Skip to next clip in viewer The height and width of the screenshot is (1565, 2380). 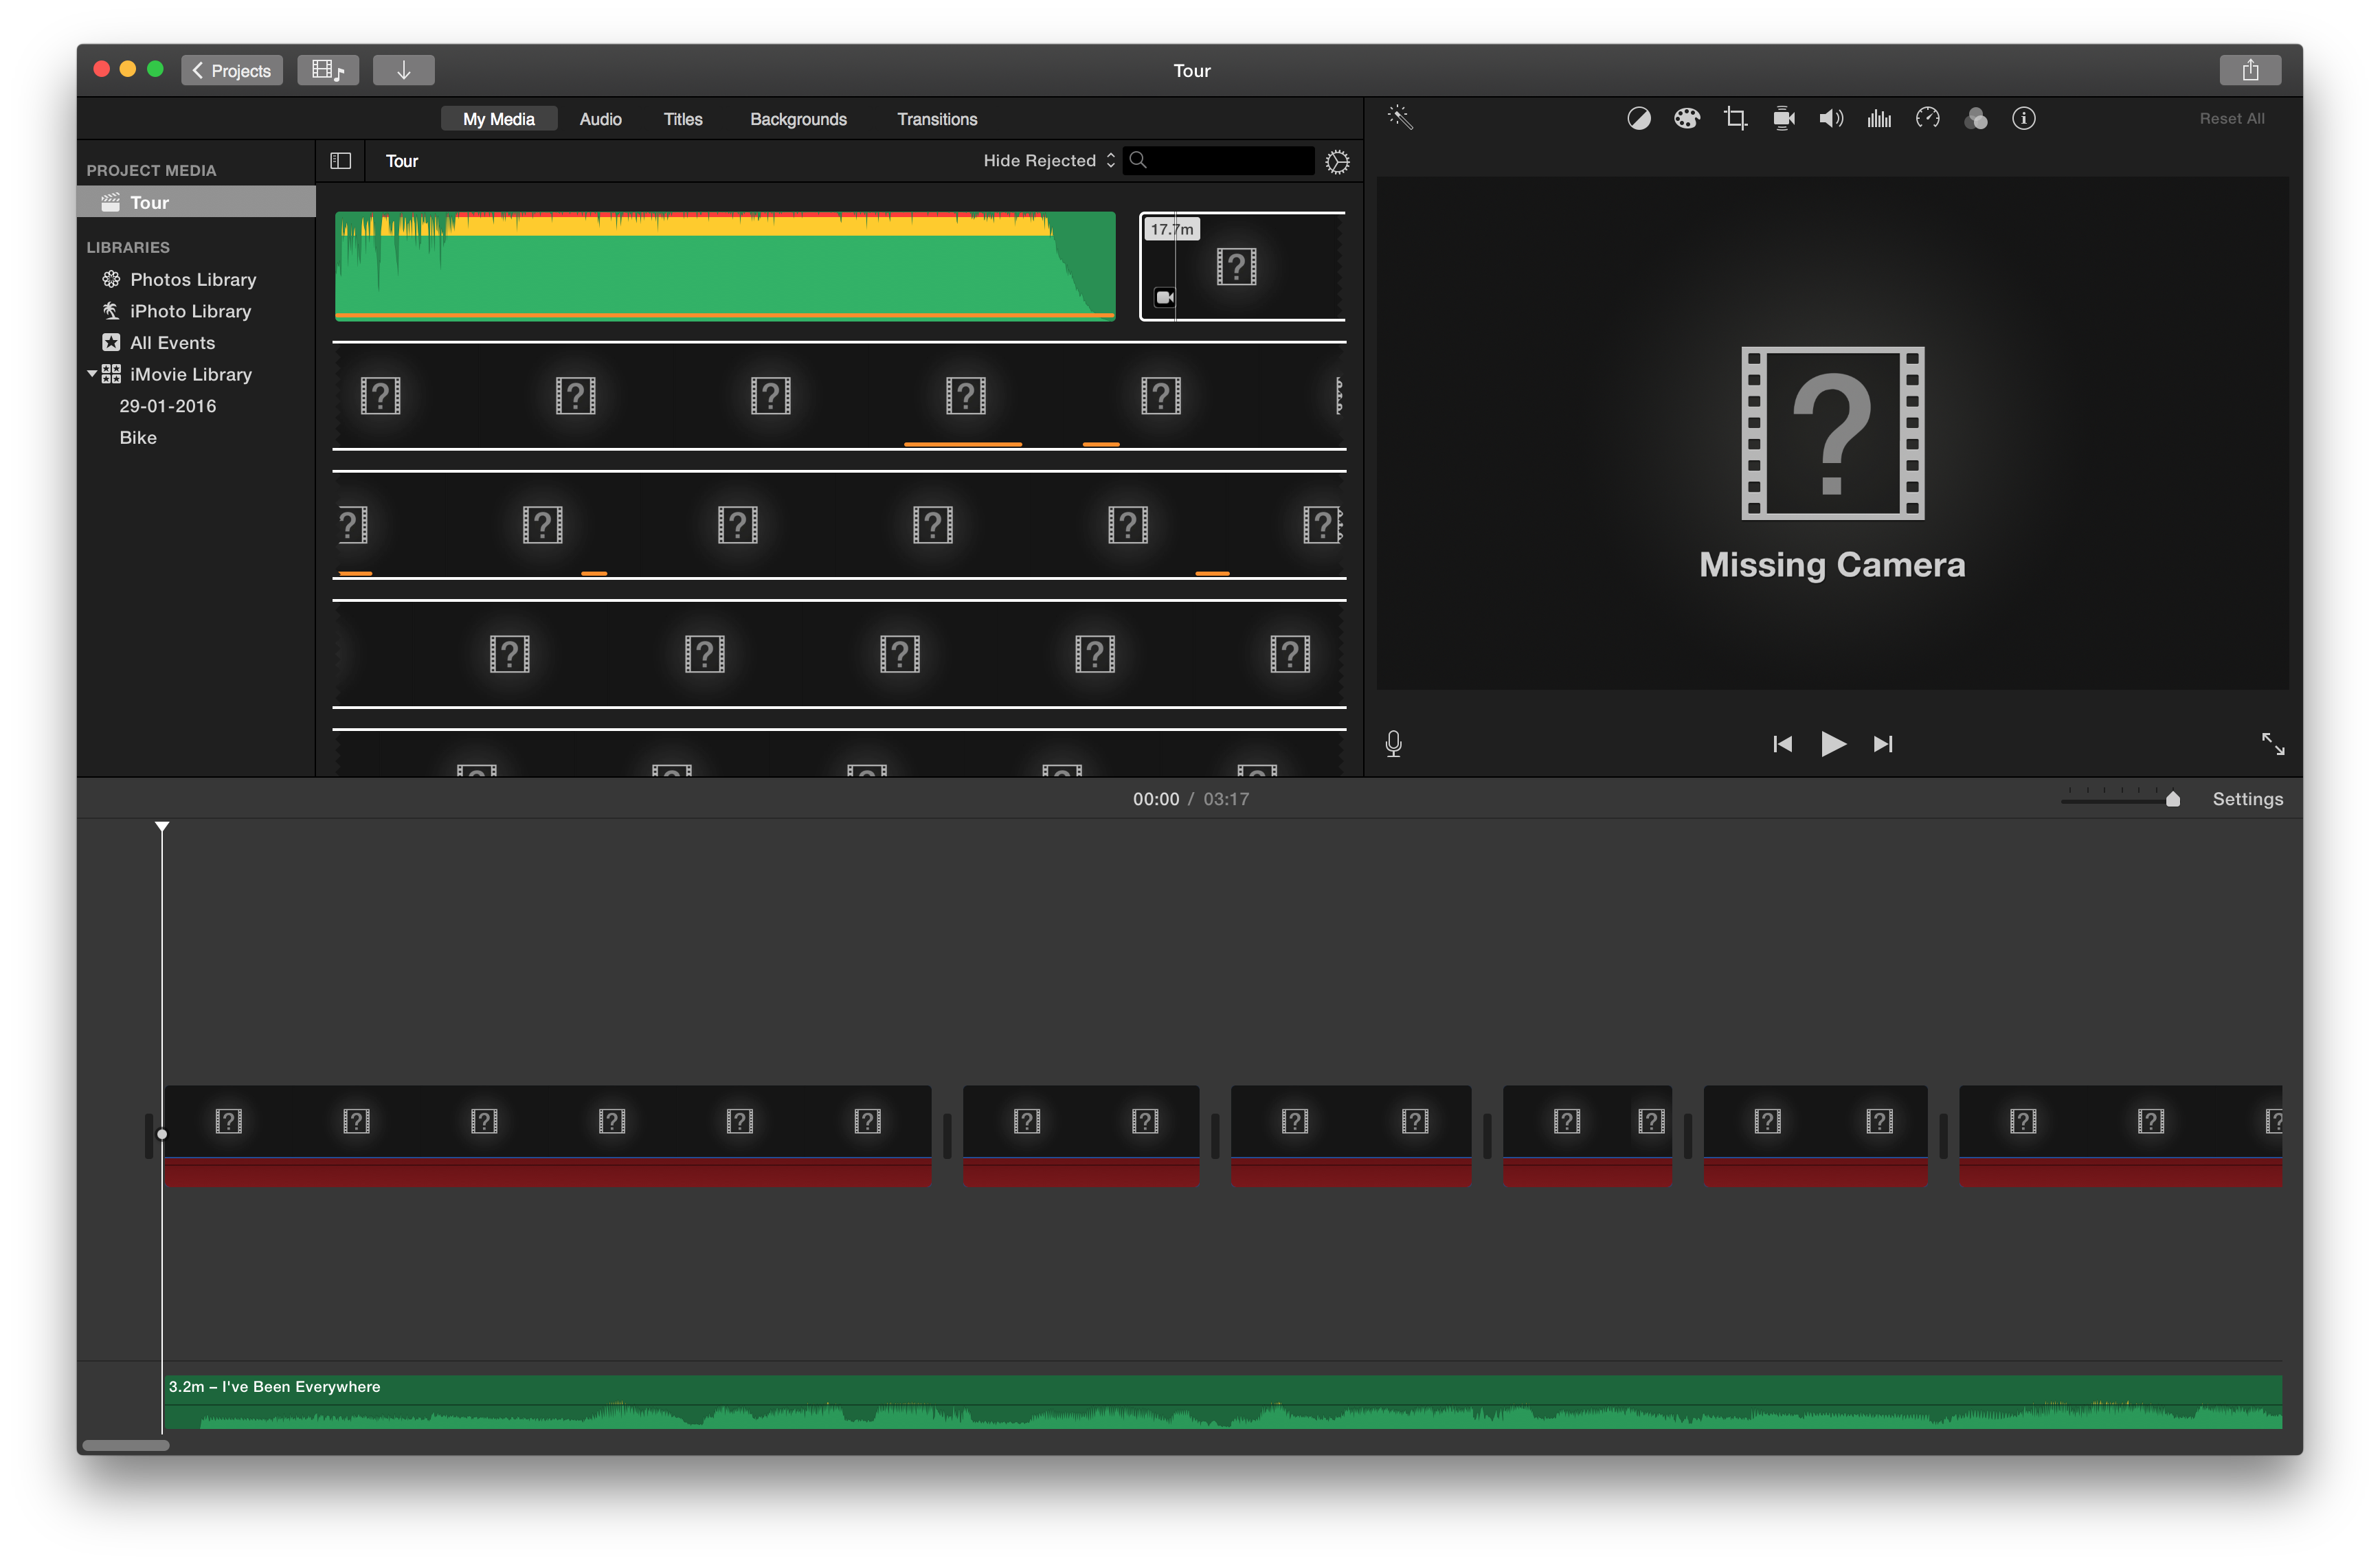click(x=1883, y=743)
